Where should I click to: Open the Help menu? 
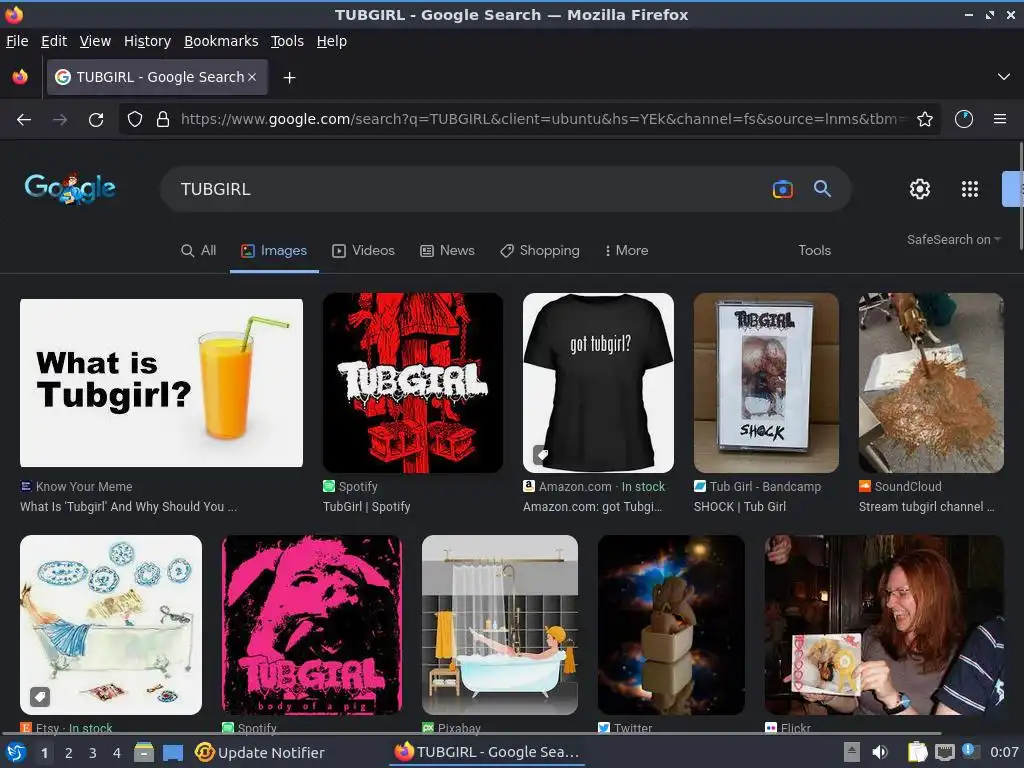tap(332, 41)
